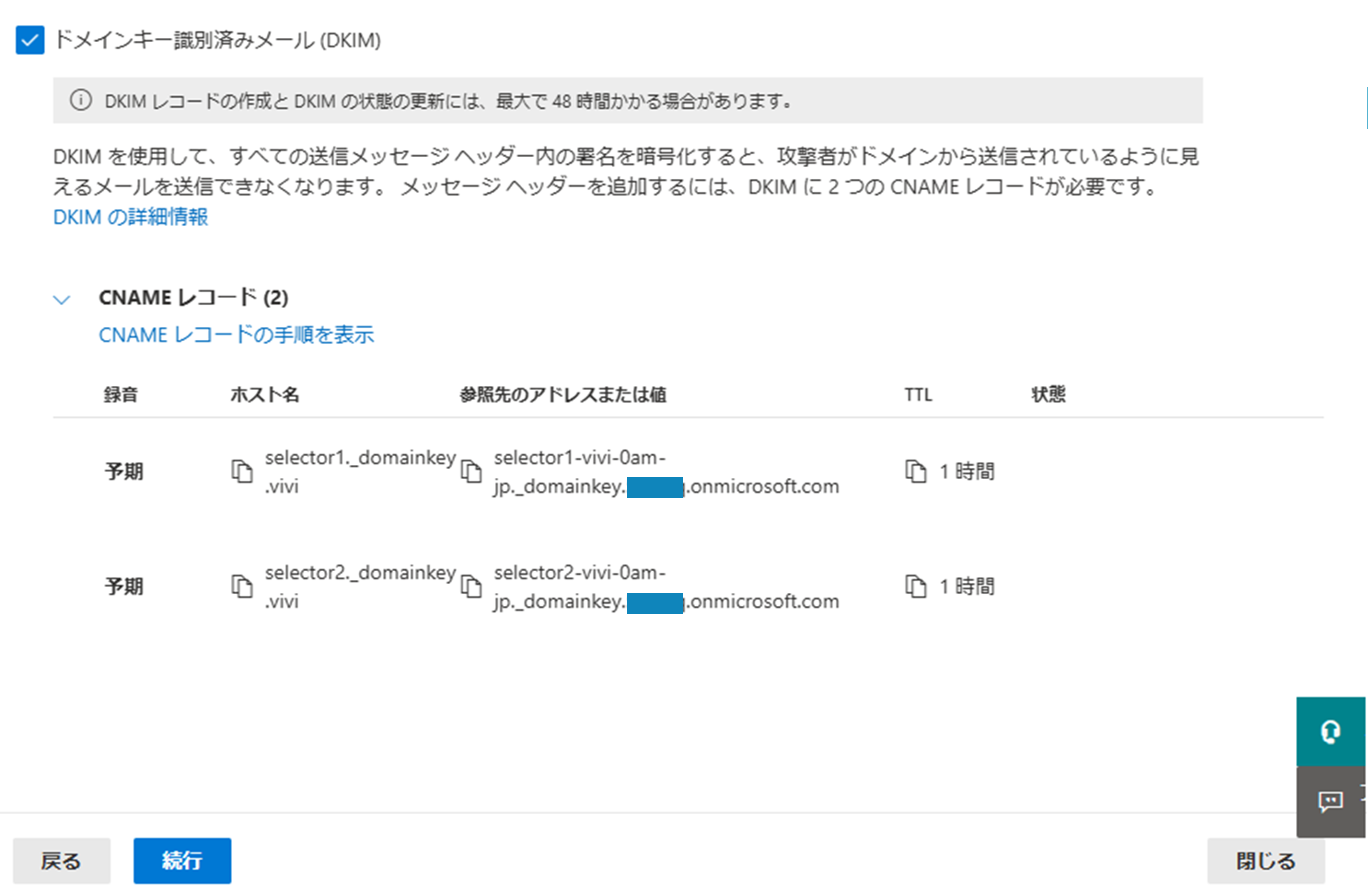Copy TTL value in selector2 row
The height and width of the screenshot is (891, 1368).
(x=915, y=585)
